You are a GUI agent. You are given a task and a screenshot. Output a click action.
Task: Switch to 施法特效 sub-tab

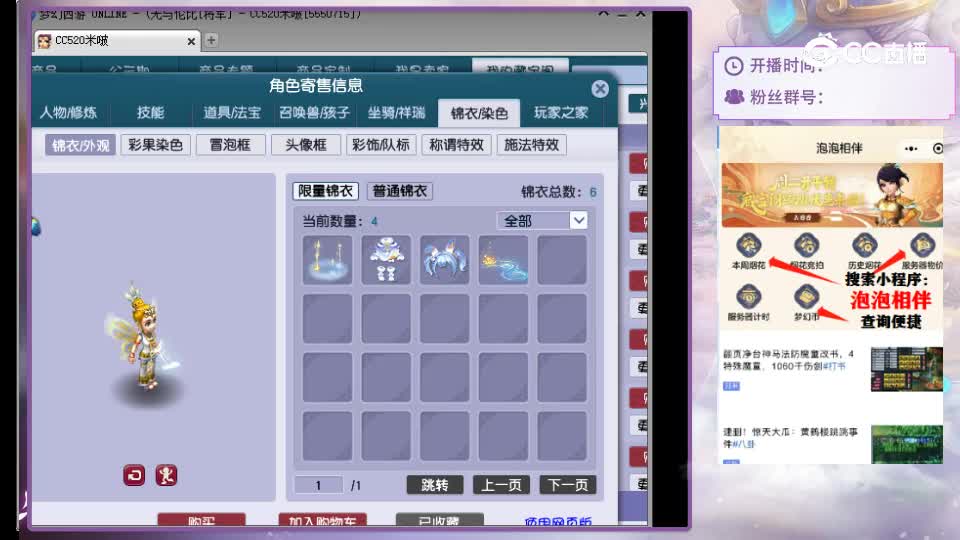pos(531,145)
